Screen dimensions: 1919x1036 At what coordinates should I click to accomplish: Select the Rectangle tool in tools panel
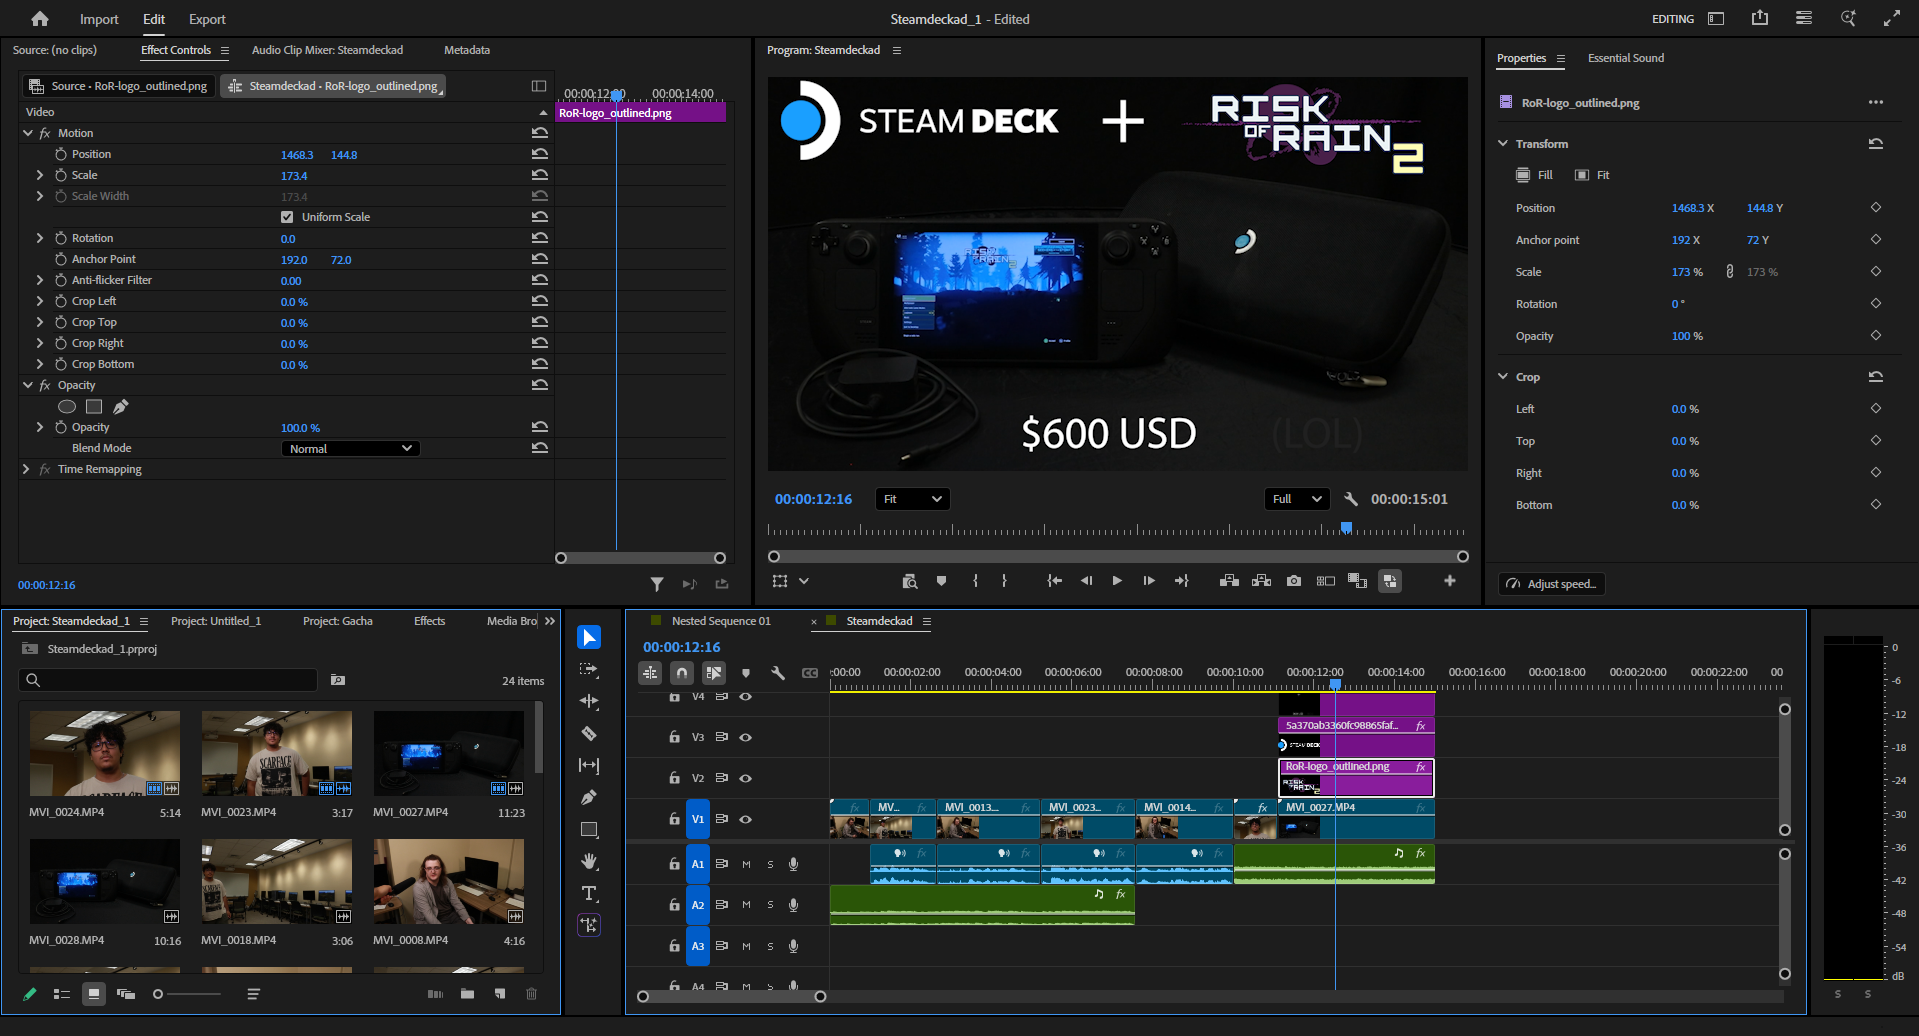click(x=589, y=829)
